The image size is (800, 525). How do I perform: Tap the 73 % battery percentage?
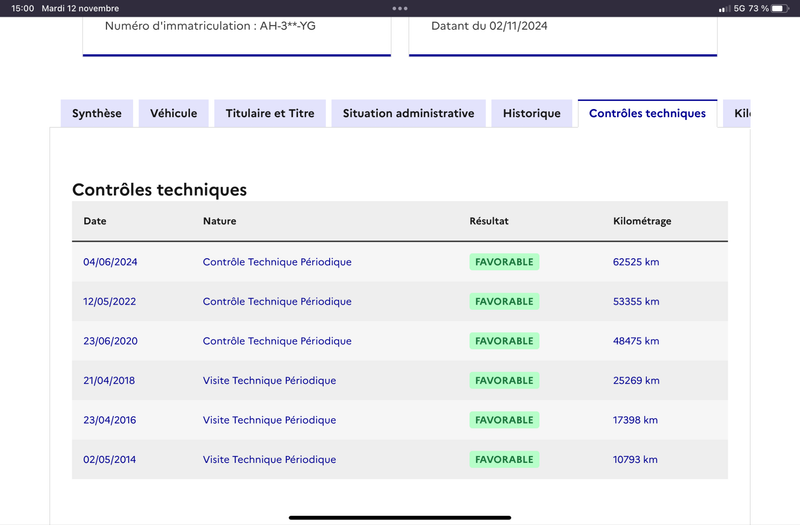pyautogui.click(x=758, y=8)
